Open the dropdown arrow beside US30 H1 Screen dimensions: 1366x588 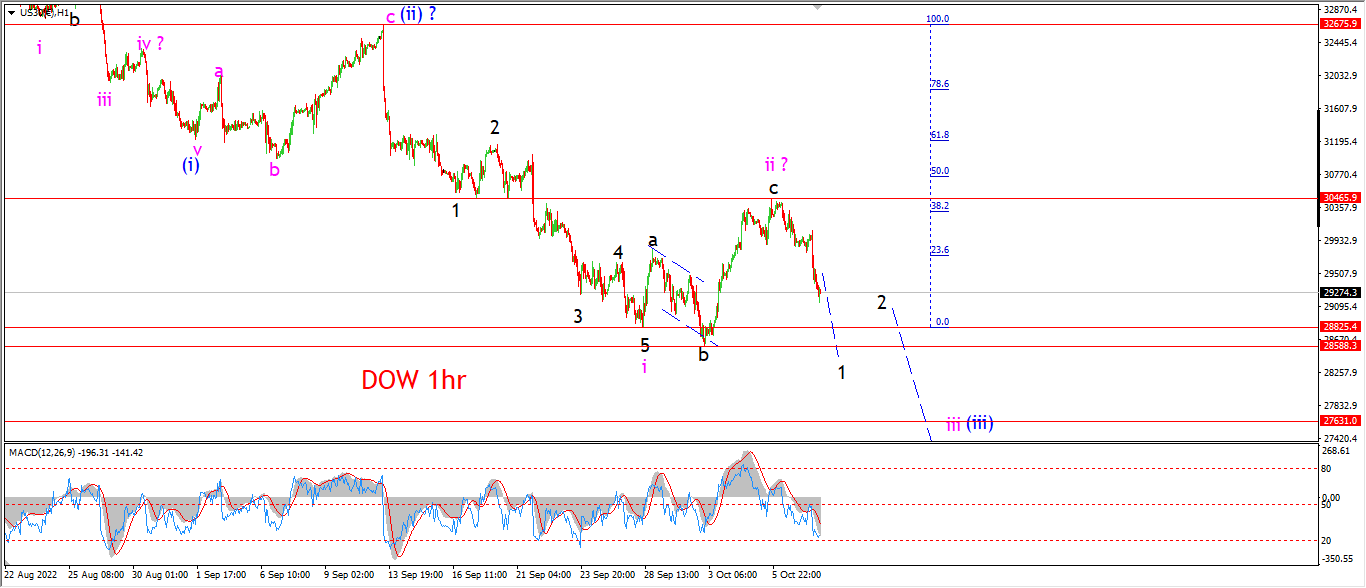click(x=11, y=13)
